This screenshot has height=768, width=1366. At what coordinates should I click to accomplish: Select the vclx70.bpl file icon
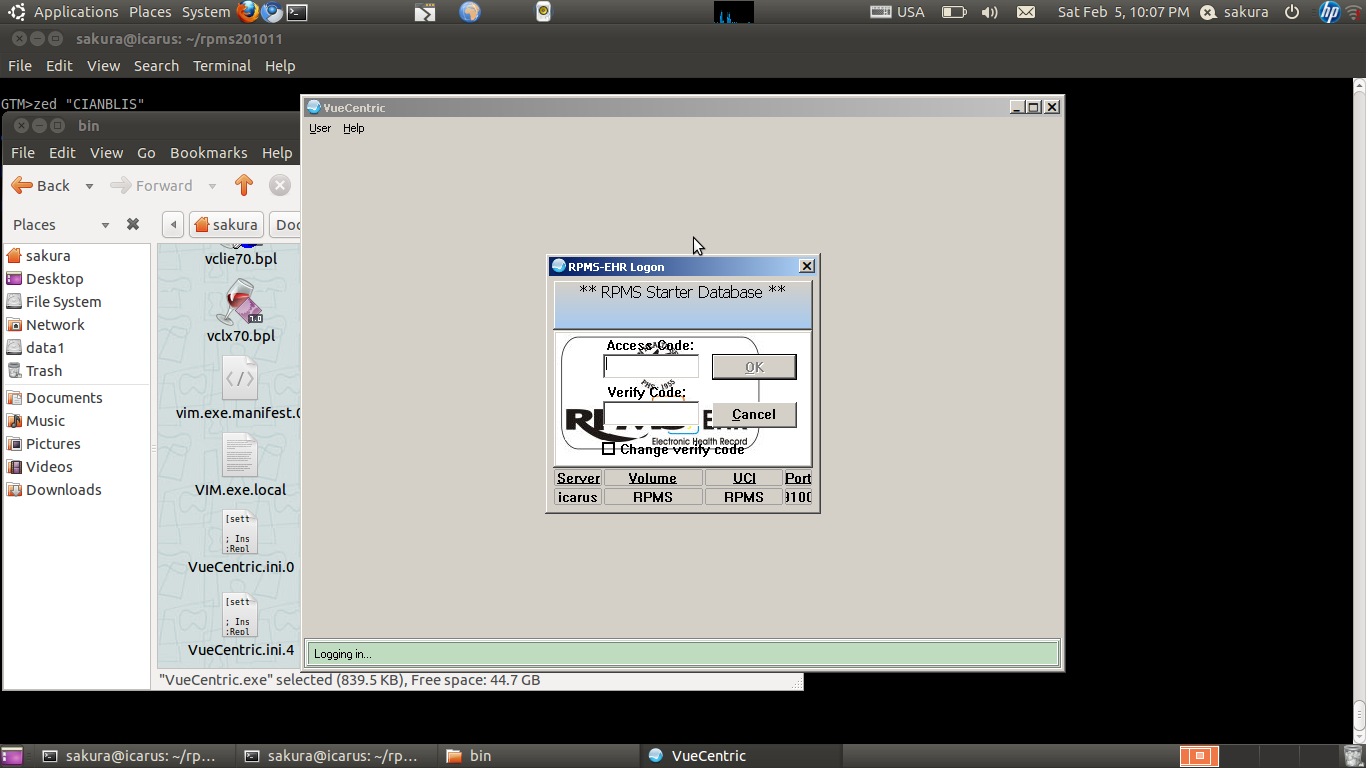point(240,301)
